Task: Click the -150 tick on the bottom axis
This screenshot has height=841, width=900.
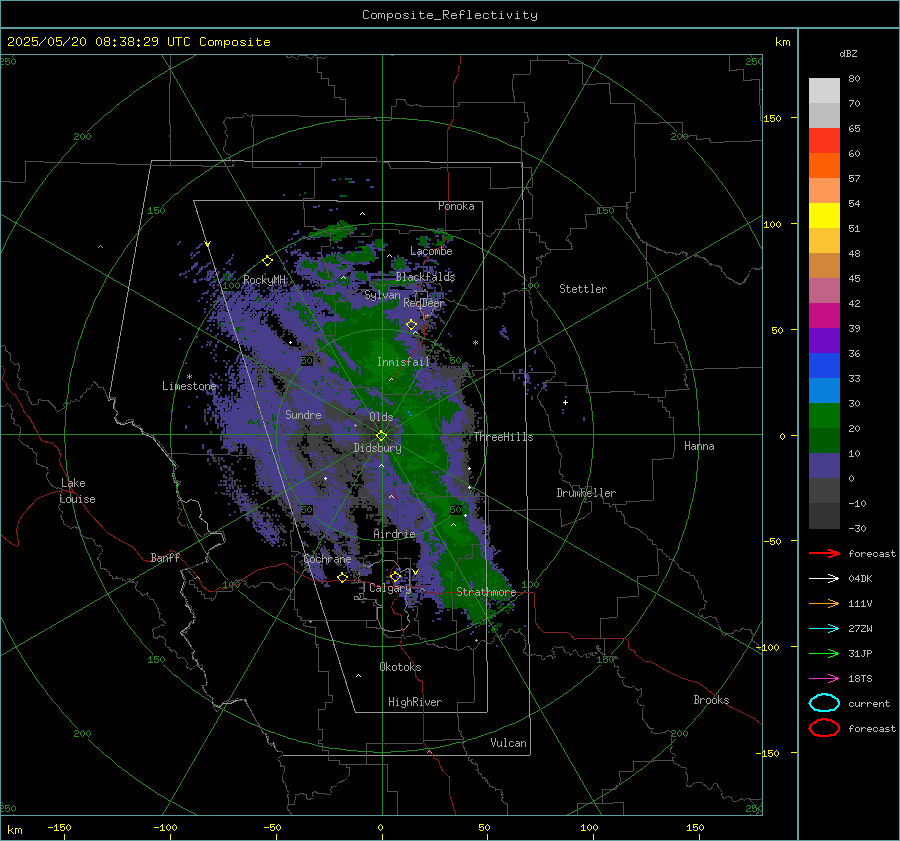Action: (59, 828)
